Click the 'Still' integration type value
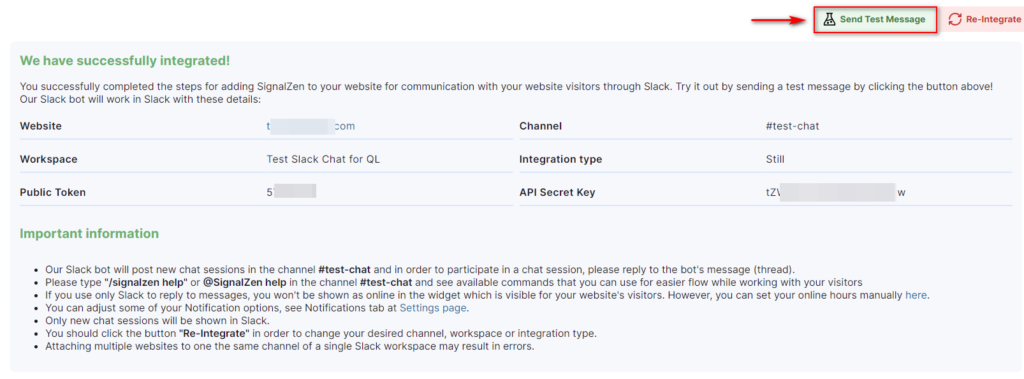 coord(775,159)
